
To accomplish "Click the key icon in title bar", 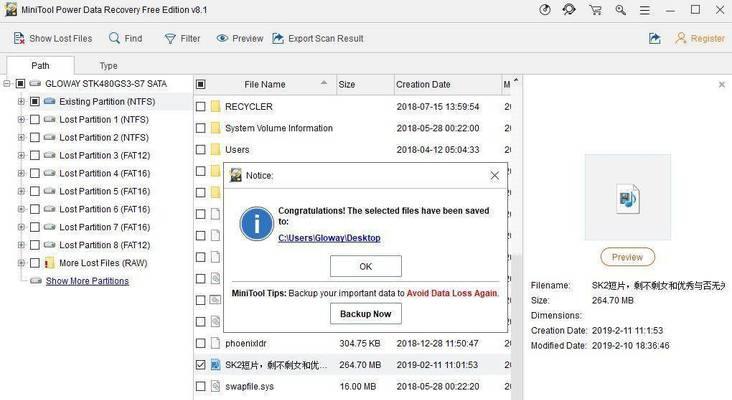I will (x=620, y=10).
